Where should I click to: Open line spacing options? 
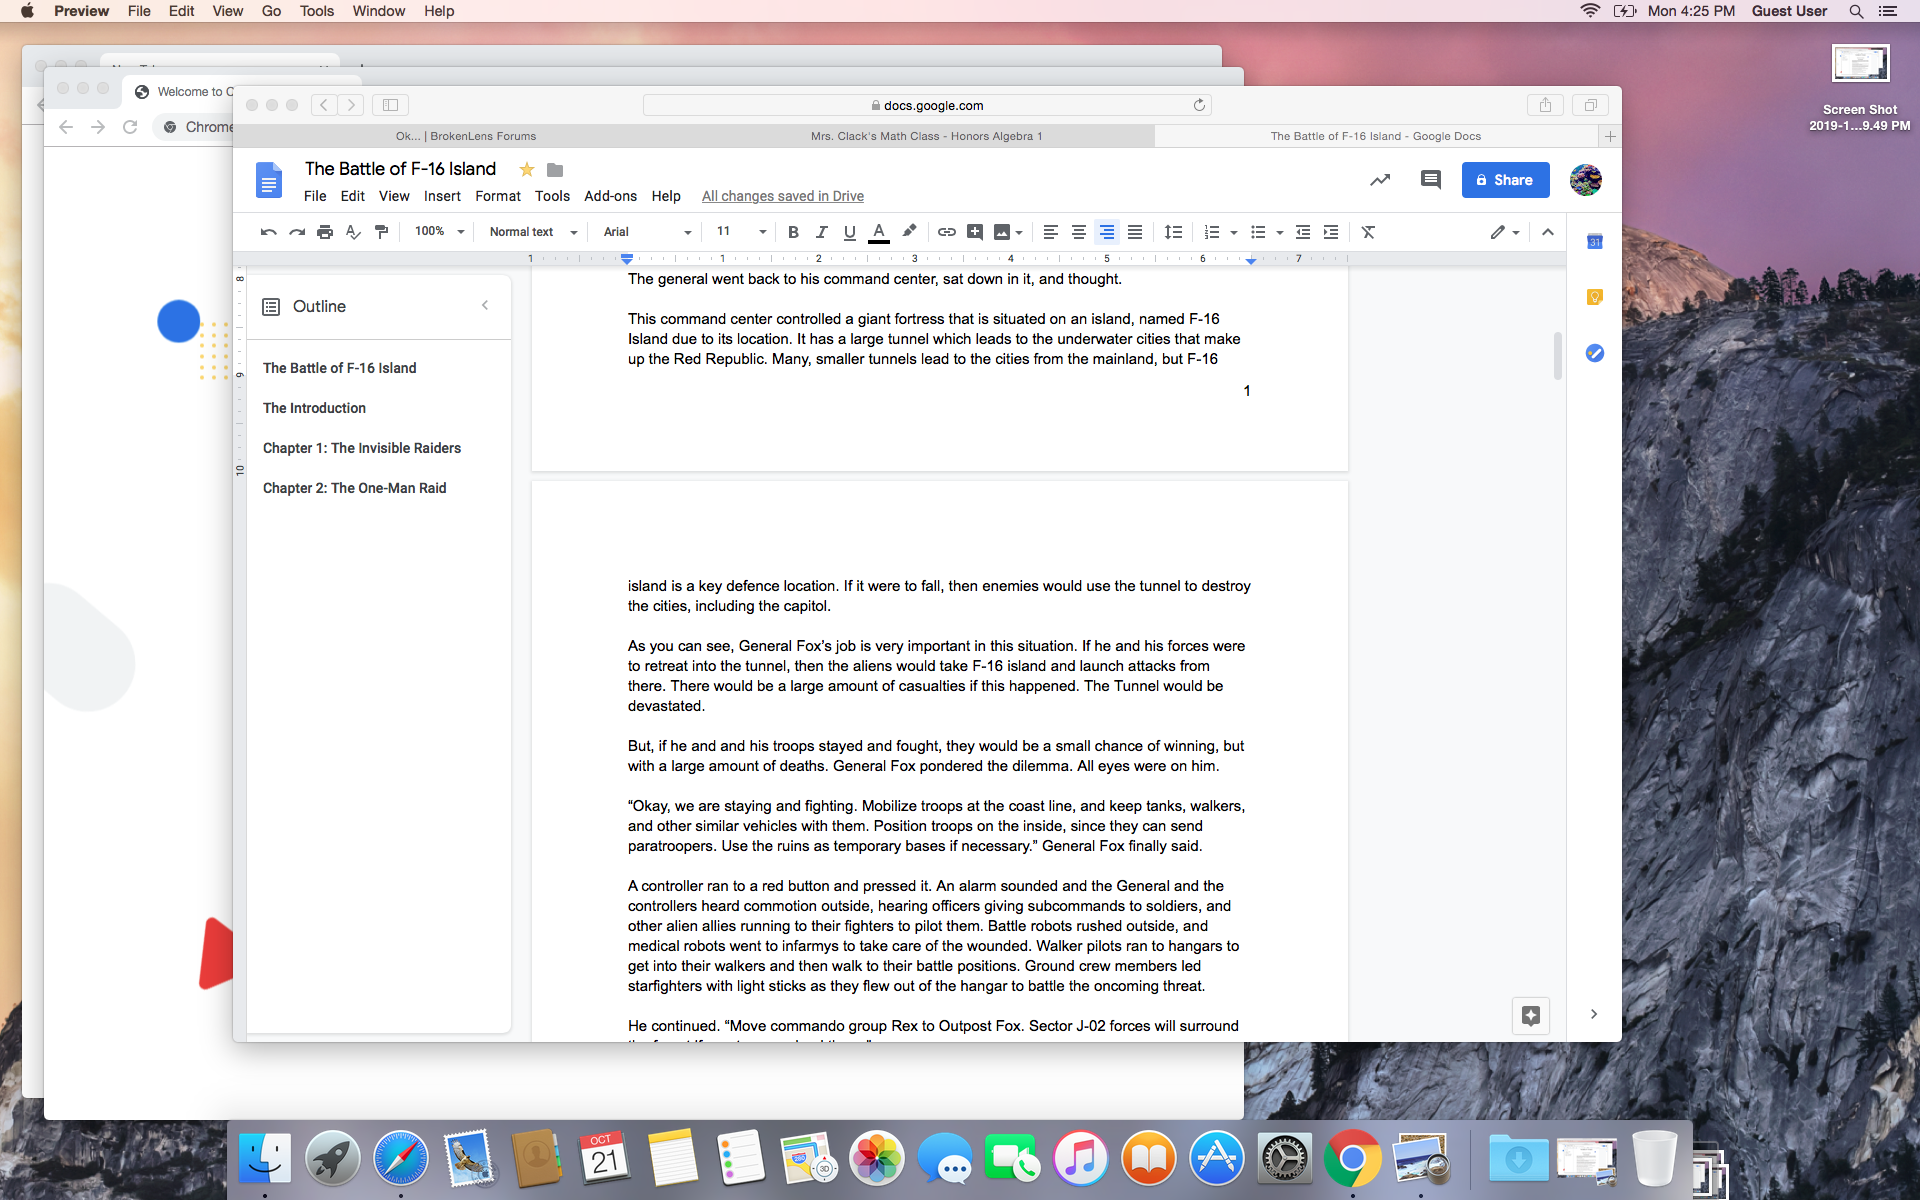[1174, 232]
